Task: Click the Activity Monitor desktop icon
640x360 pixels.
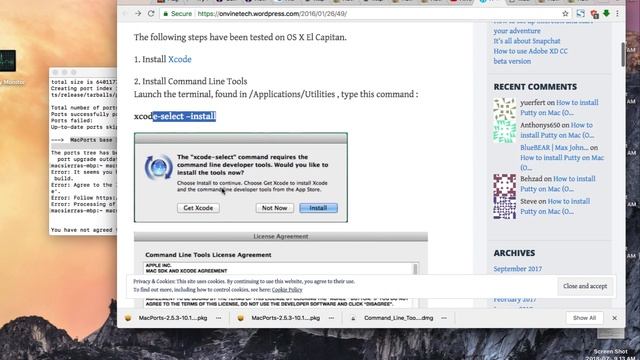Action: pos(8,61)
